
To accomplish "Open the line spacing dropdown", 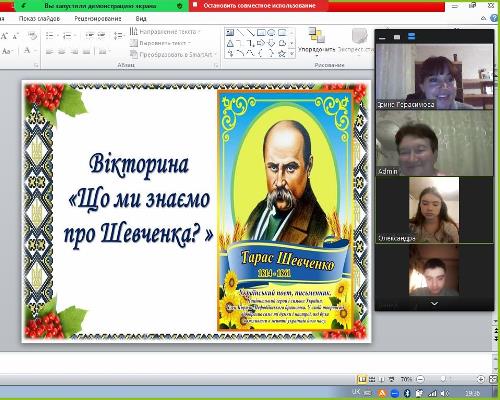I will [x=119, y=35].
